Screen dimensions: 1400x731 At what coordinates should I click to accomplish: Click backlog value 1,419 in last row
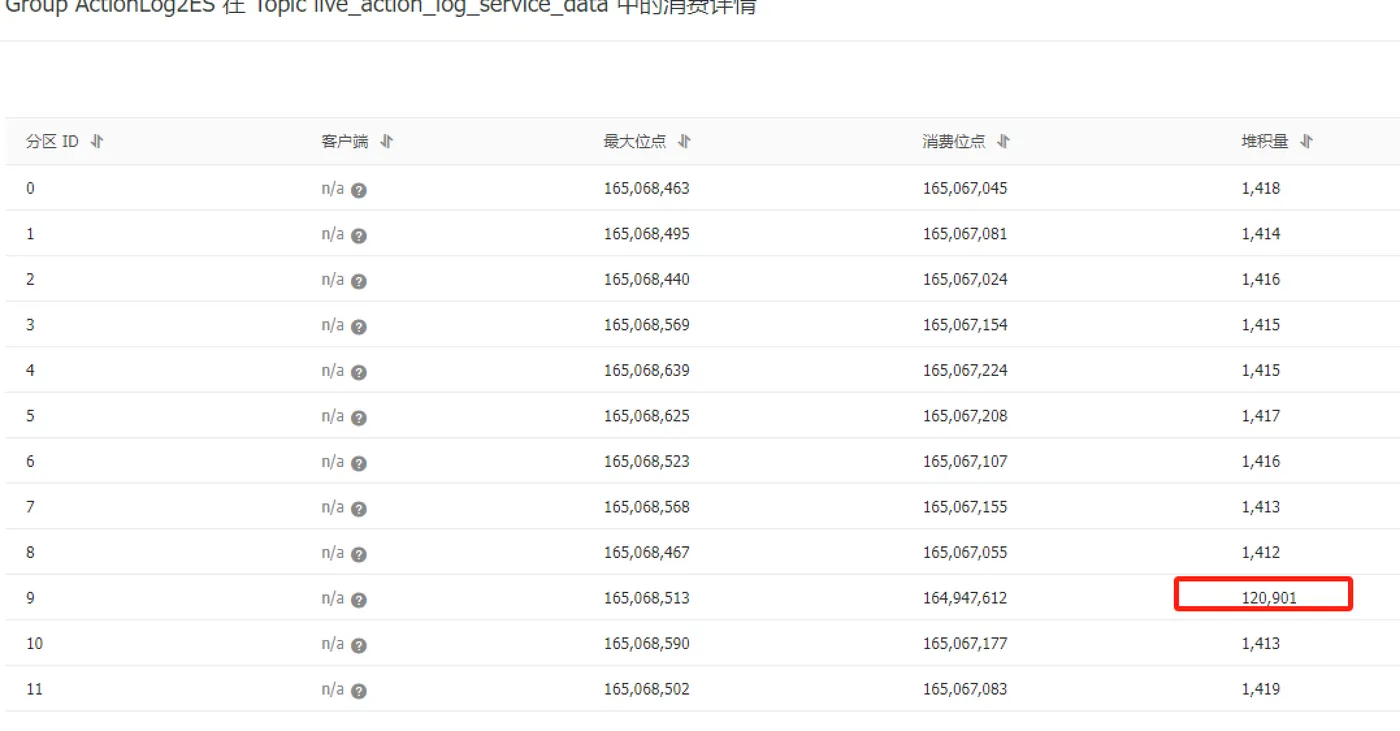point(1260,689)
